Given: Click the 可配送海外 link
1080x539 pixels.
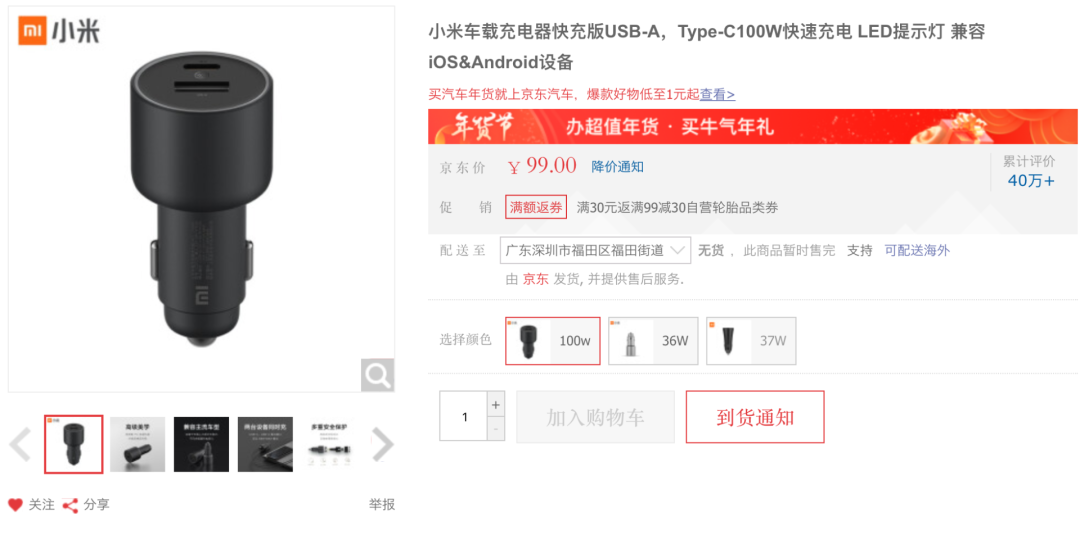Looking at the screenshot, I should (917, 251).
